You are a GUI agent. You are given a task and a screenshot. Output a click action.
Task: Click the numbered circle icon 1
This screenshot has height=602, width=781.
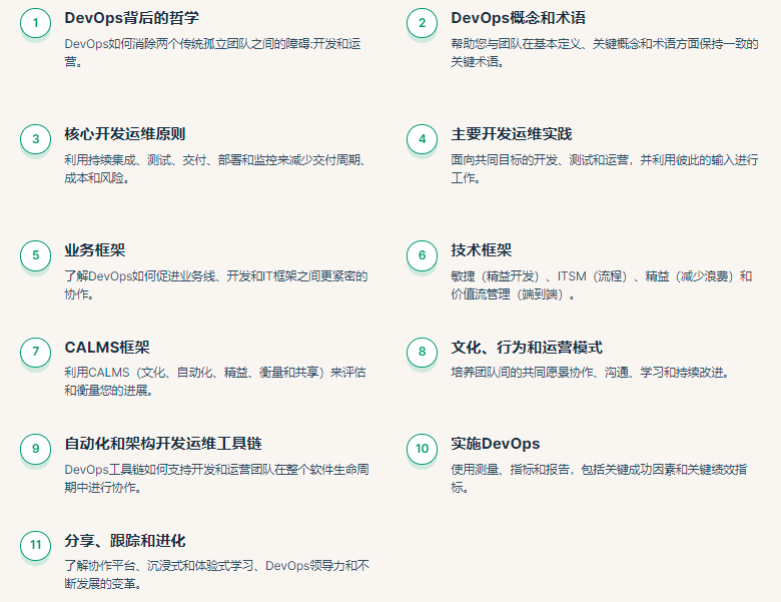tap(36, 24)
